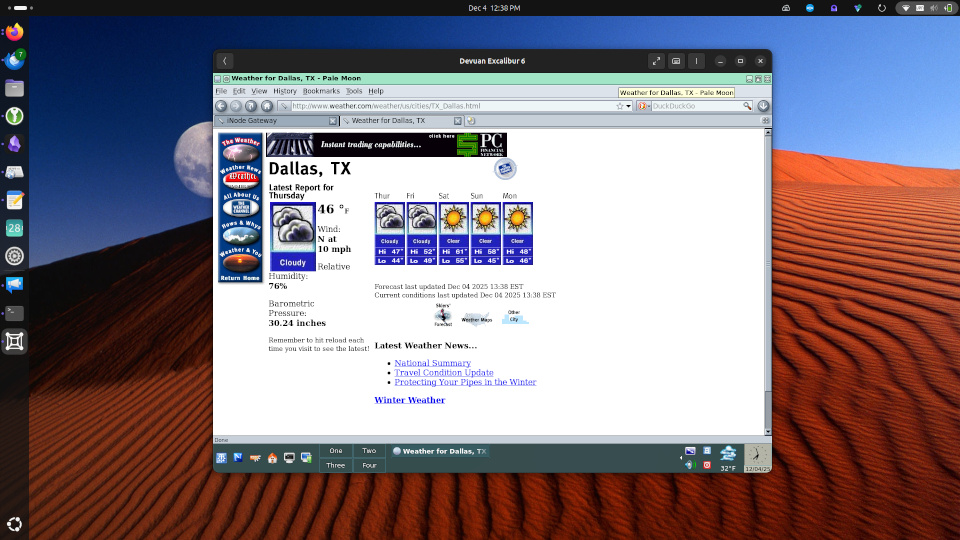Open Firefox from the Ubuntu dock
The image size is (960, 540).
tap(15, 32)
